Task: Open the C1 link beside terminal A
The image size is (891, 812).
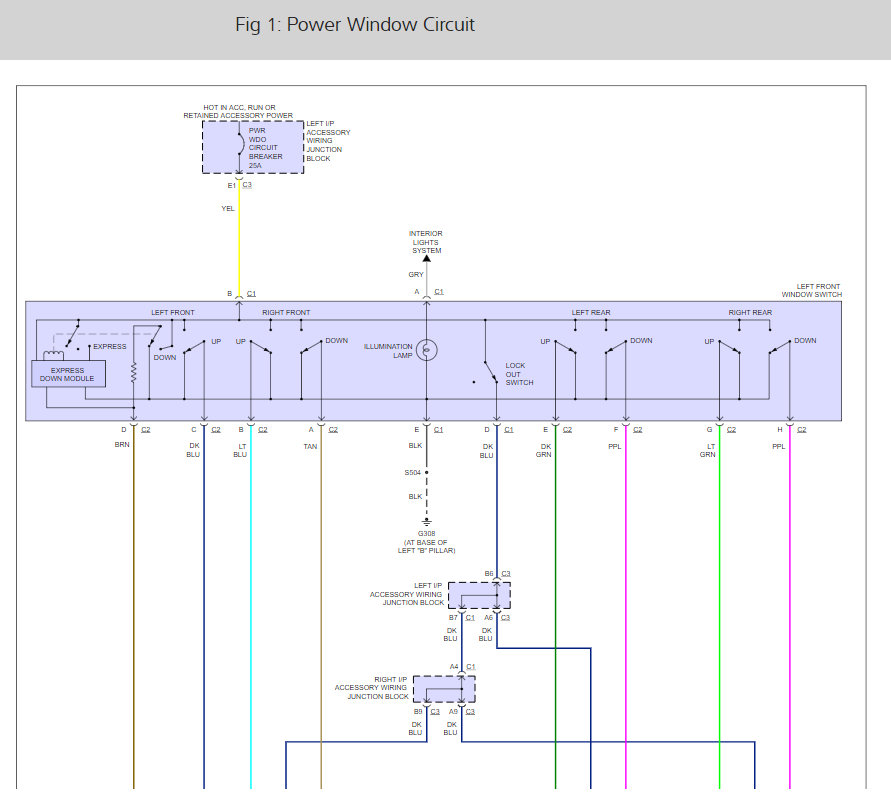Action: (439, 292)
